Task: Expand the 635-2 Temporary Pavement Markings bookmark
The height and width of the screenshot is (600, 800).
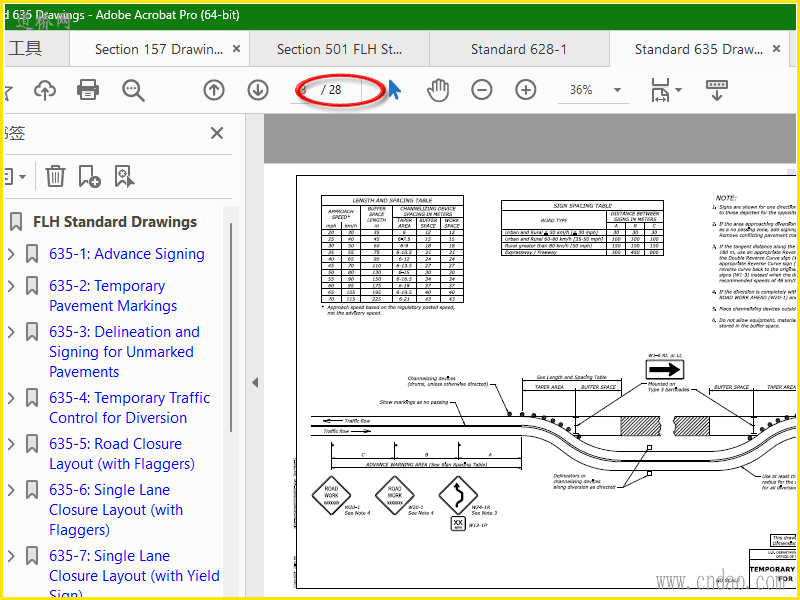Action: pos(11,286)
